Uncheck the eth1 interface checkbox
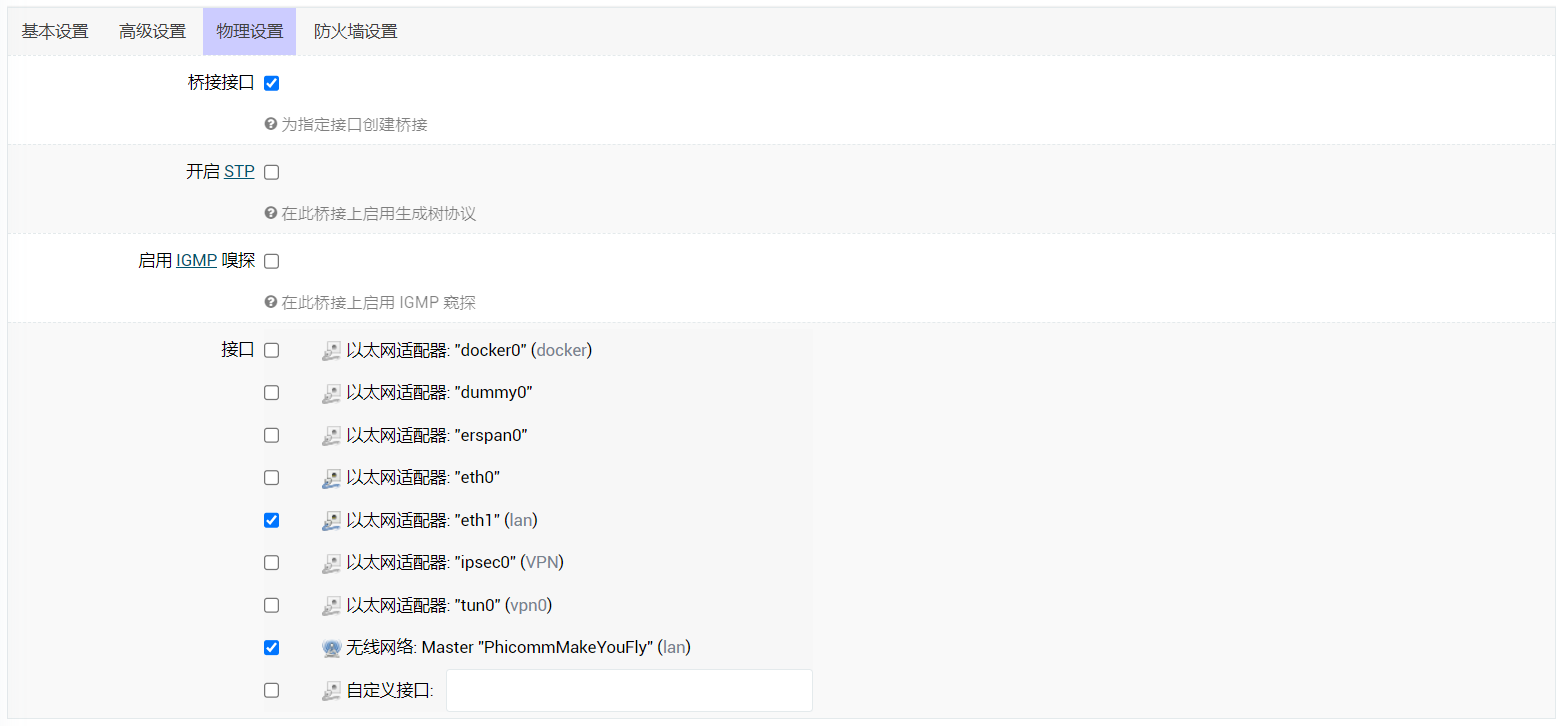Image resolution: width=1562 pixels, height=726 pixels. [271, 520]
